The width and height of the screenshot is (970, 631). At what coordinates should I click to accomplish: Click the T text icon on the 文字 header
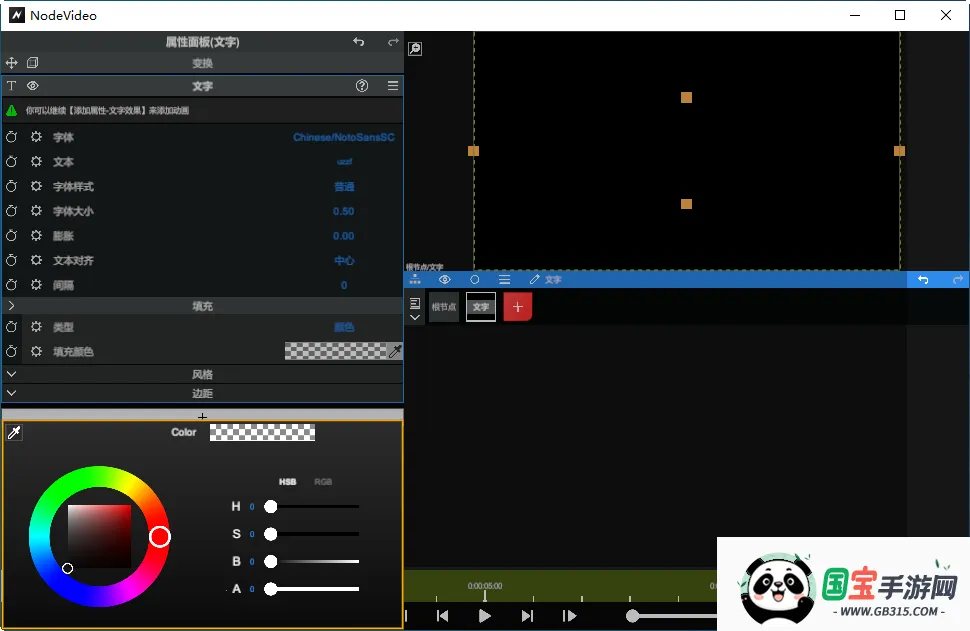pyautogui.click(x=11, y=86)
